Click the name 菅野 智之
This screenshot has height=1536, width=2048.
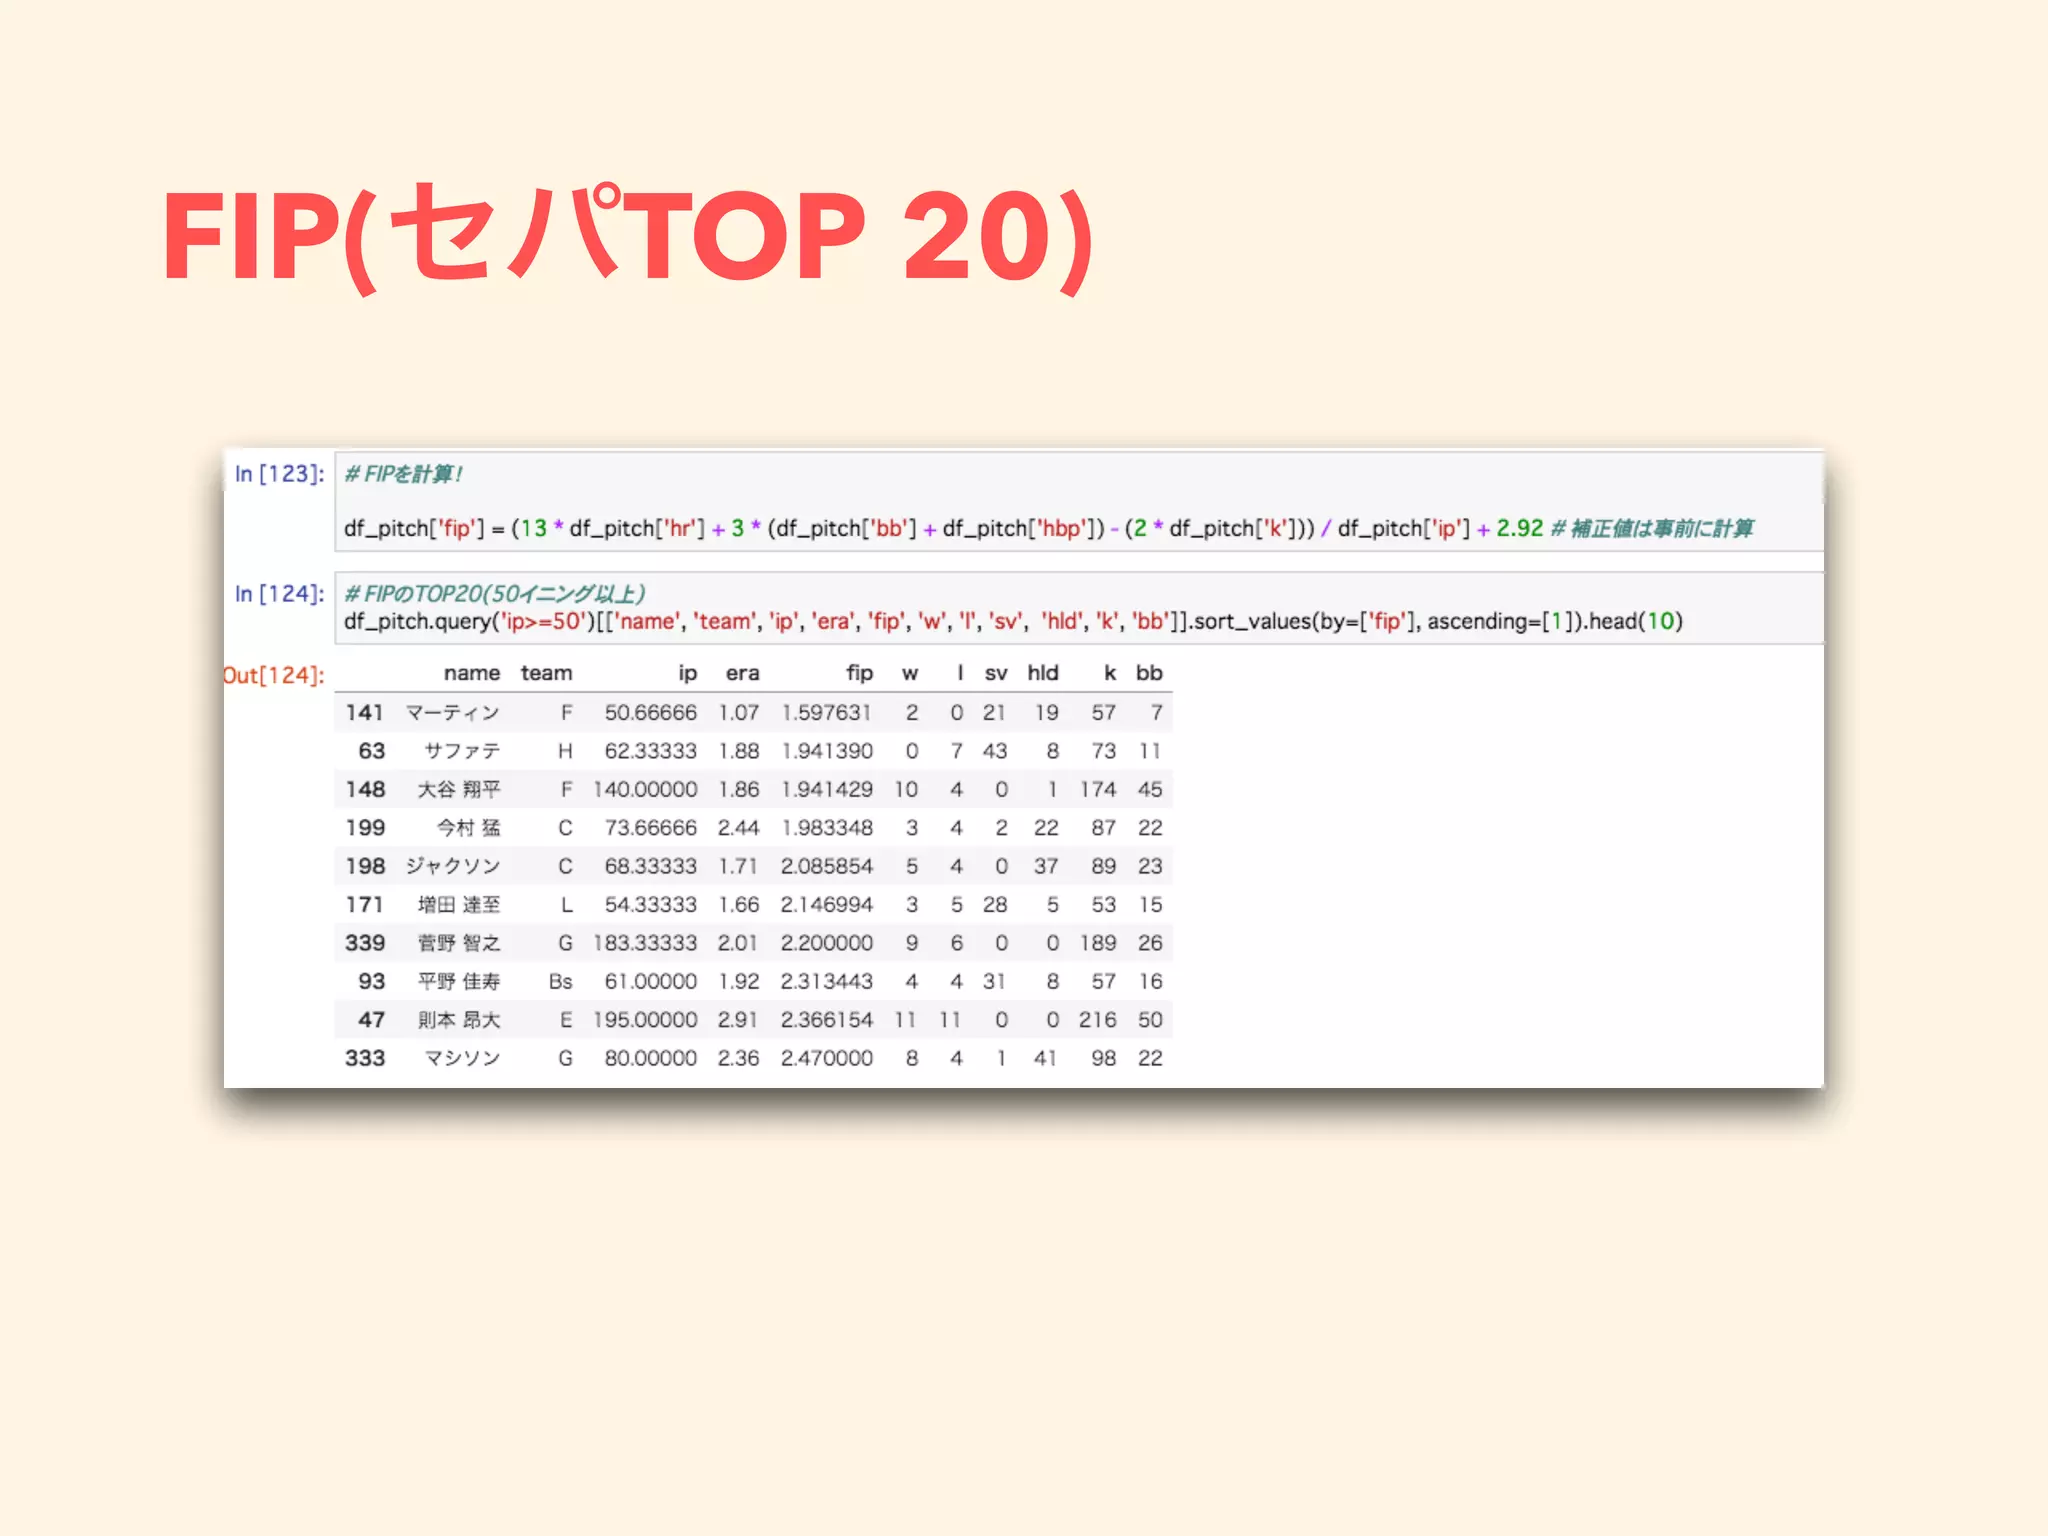coord(459,943)
